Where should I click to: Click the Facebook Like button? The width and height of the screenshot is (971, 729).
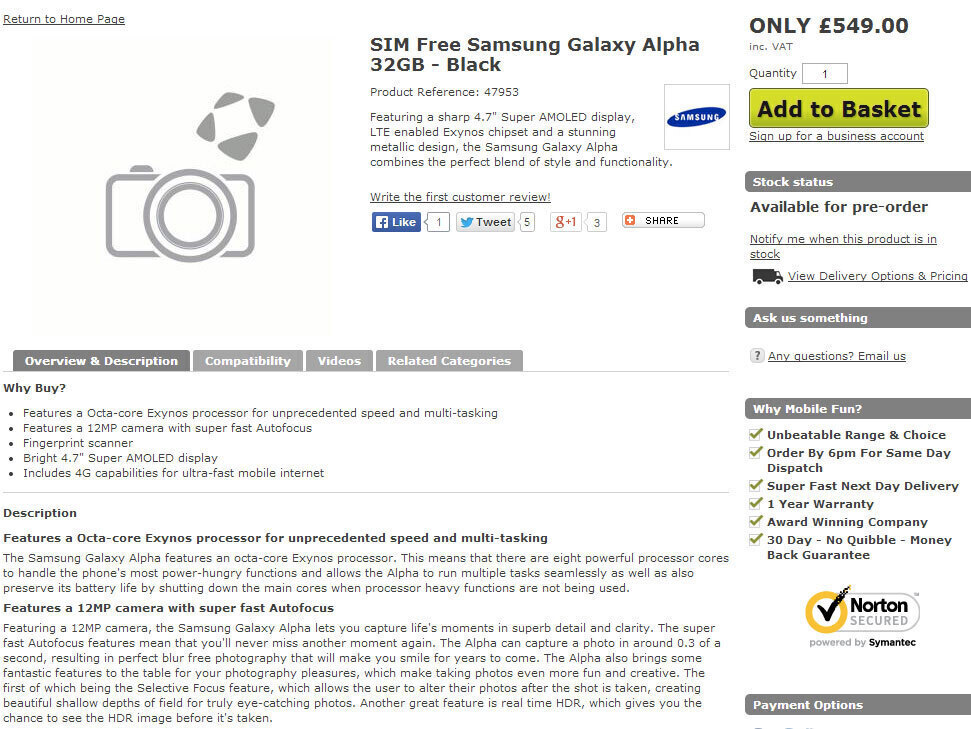tap(396, 222)
